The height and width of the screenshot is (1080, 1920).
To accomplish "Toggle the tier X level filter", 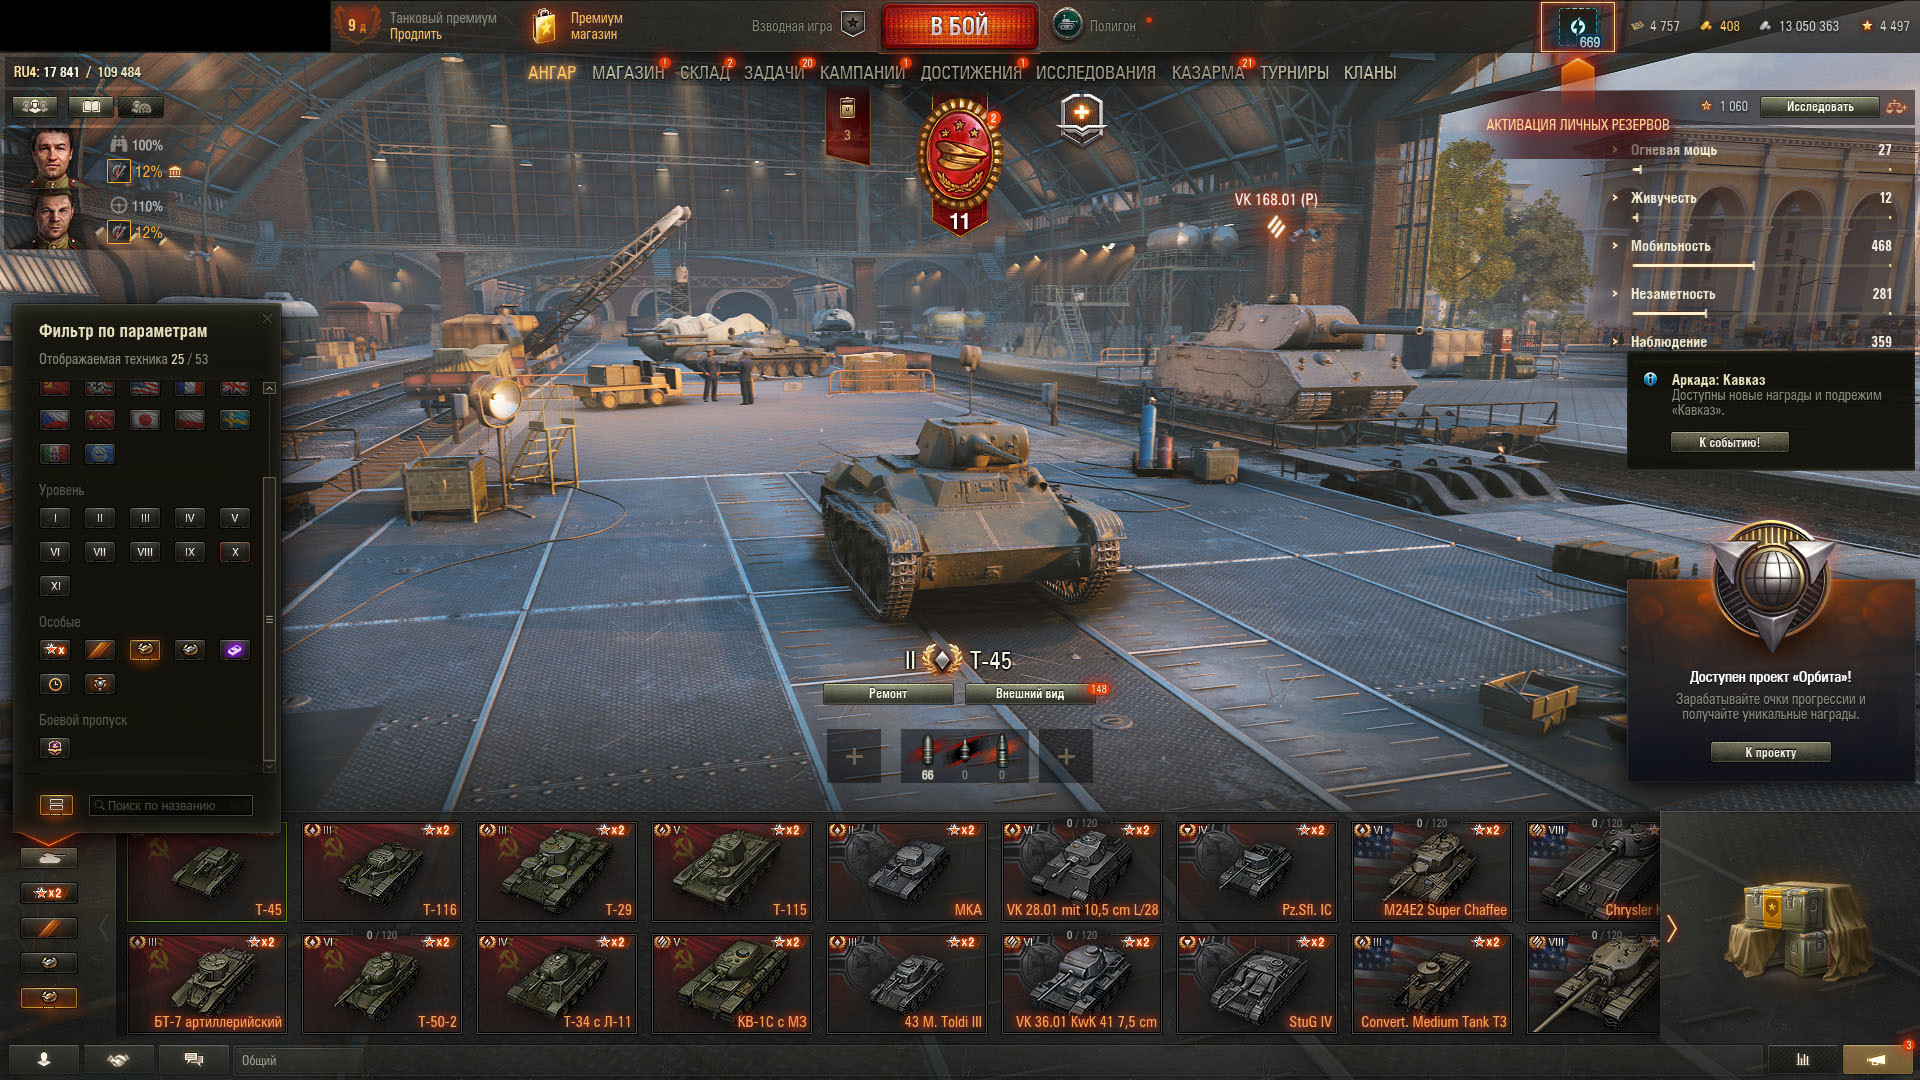I will click(x=235, y=552).
